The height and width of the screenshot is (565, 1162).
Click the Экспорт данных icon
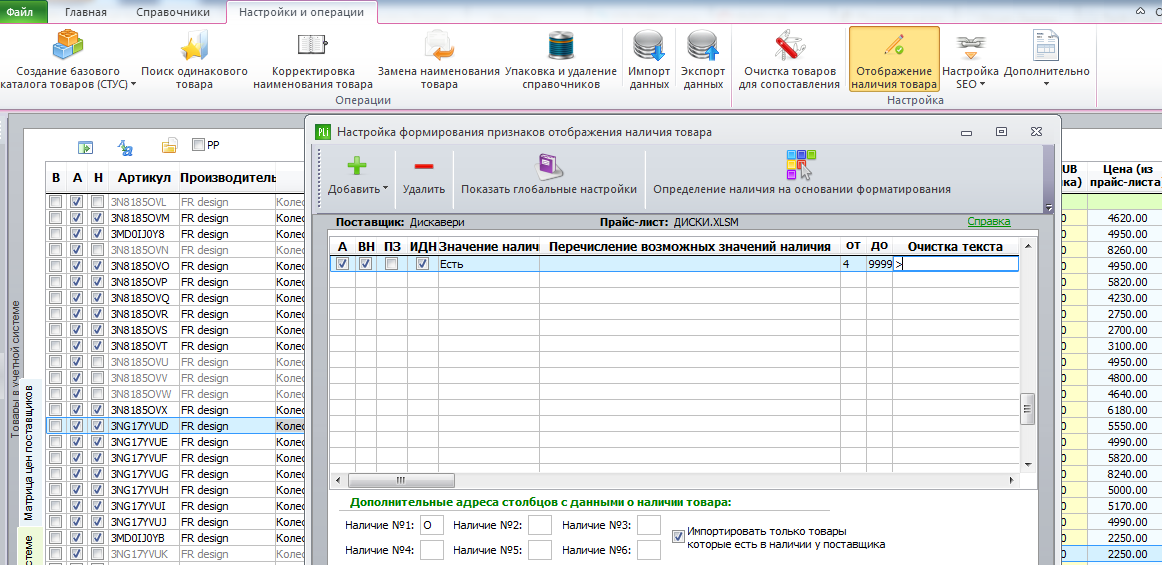703,45
